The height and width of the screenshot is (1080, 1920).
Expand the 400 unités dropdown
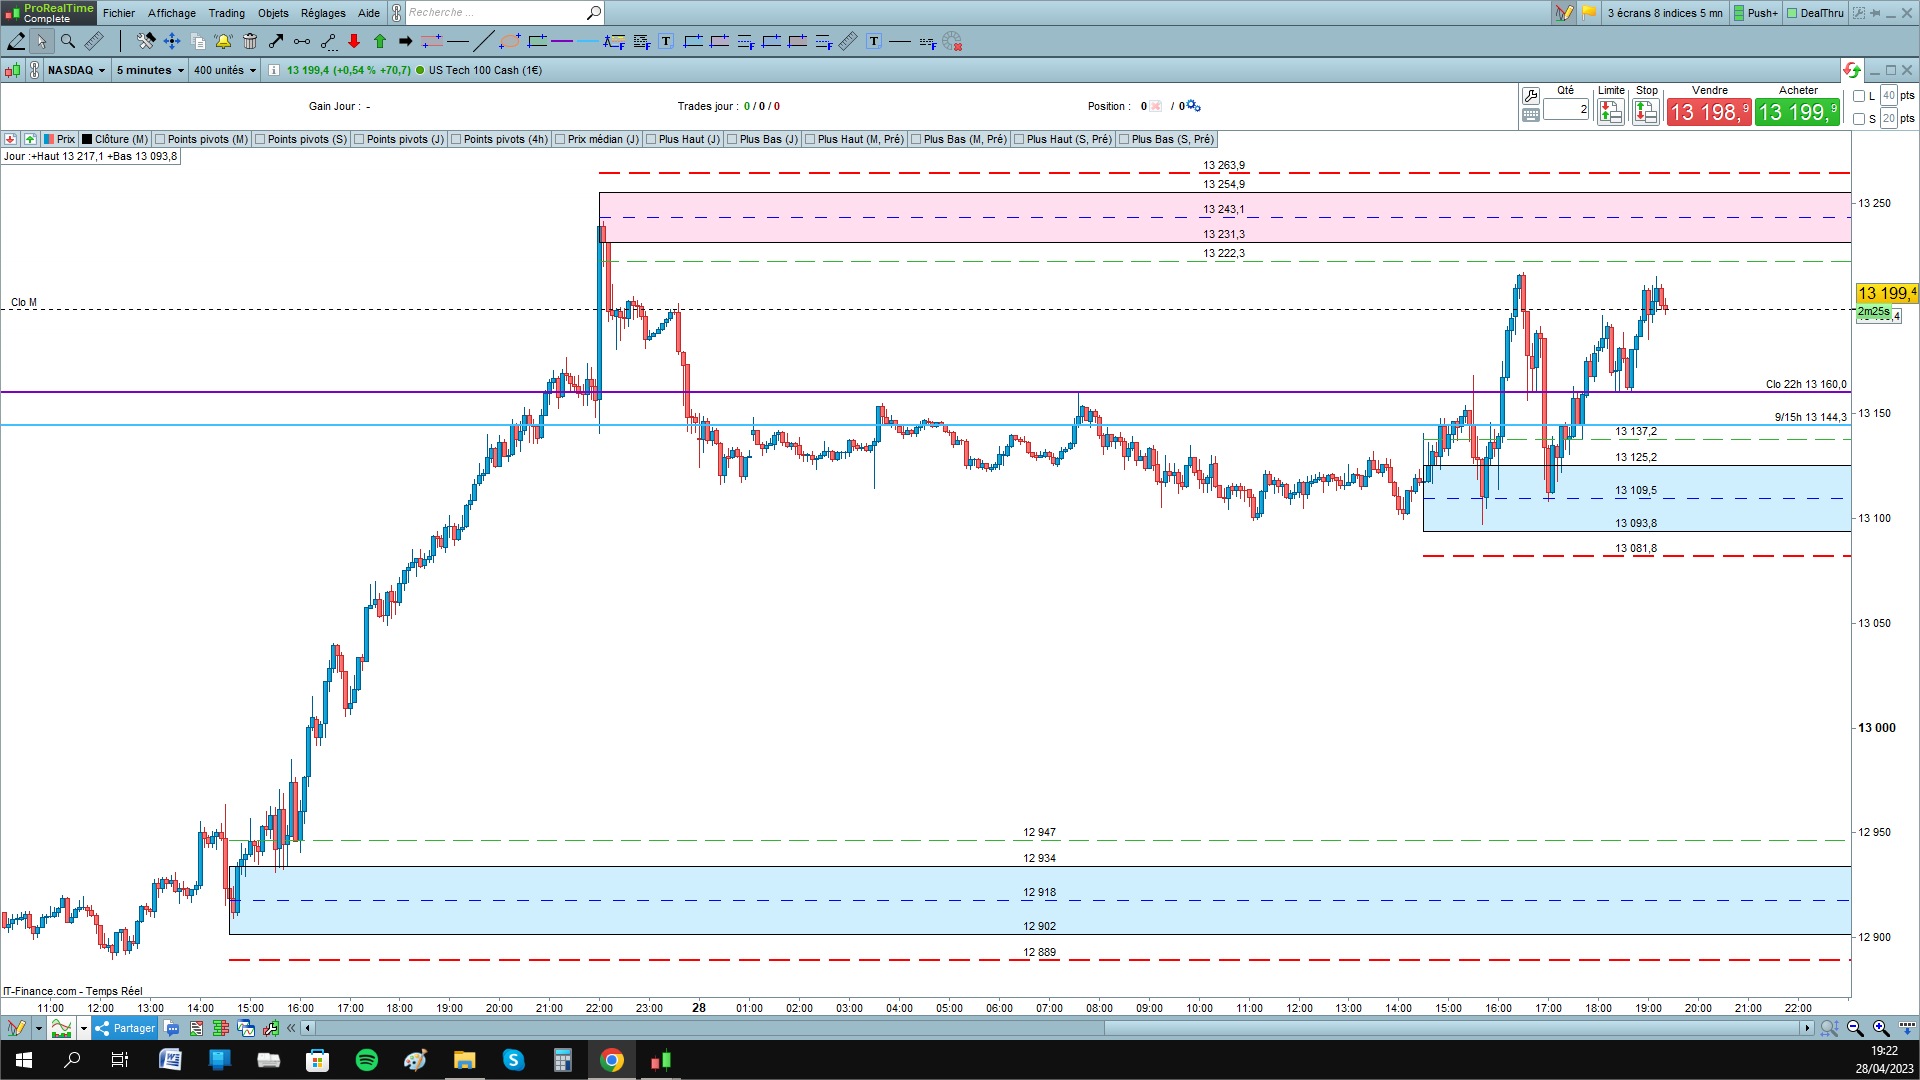(x=225, y=70)
